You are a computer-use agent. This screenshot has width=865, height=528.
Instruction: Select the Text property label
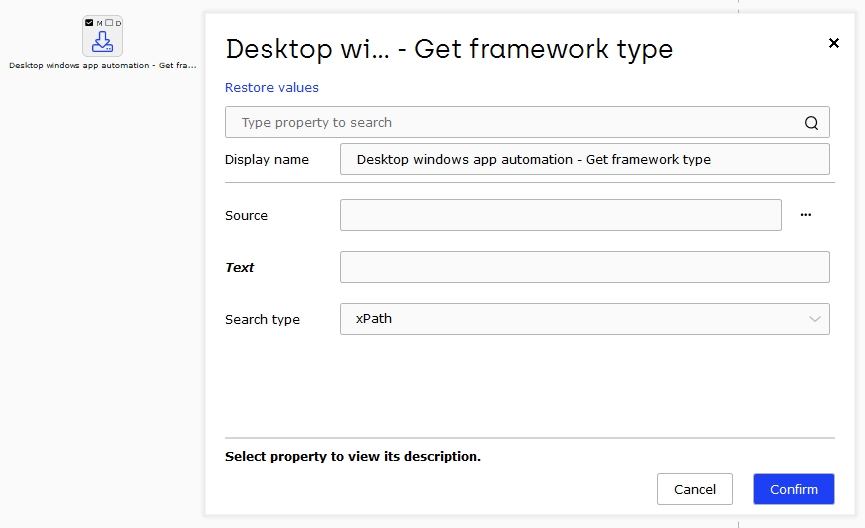pos(239,267)
